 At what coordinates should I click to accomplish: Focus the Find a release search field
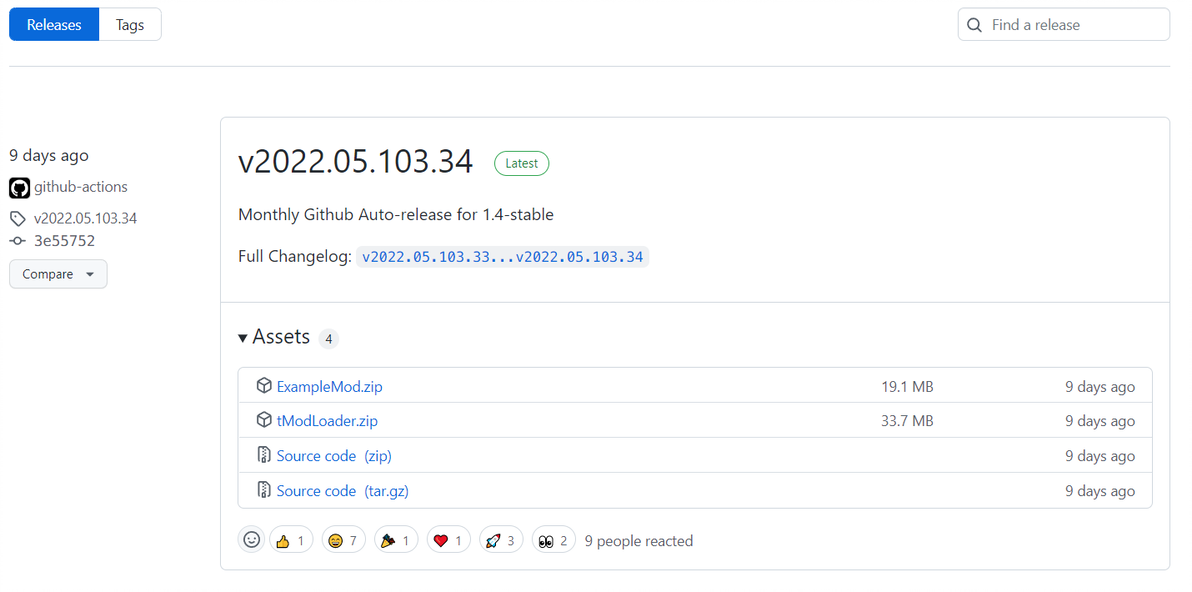[x=1064, y=24]
